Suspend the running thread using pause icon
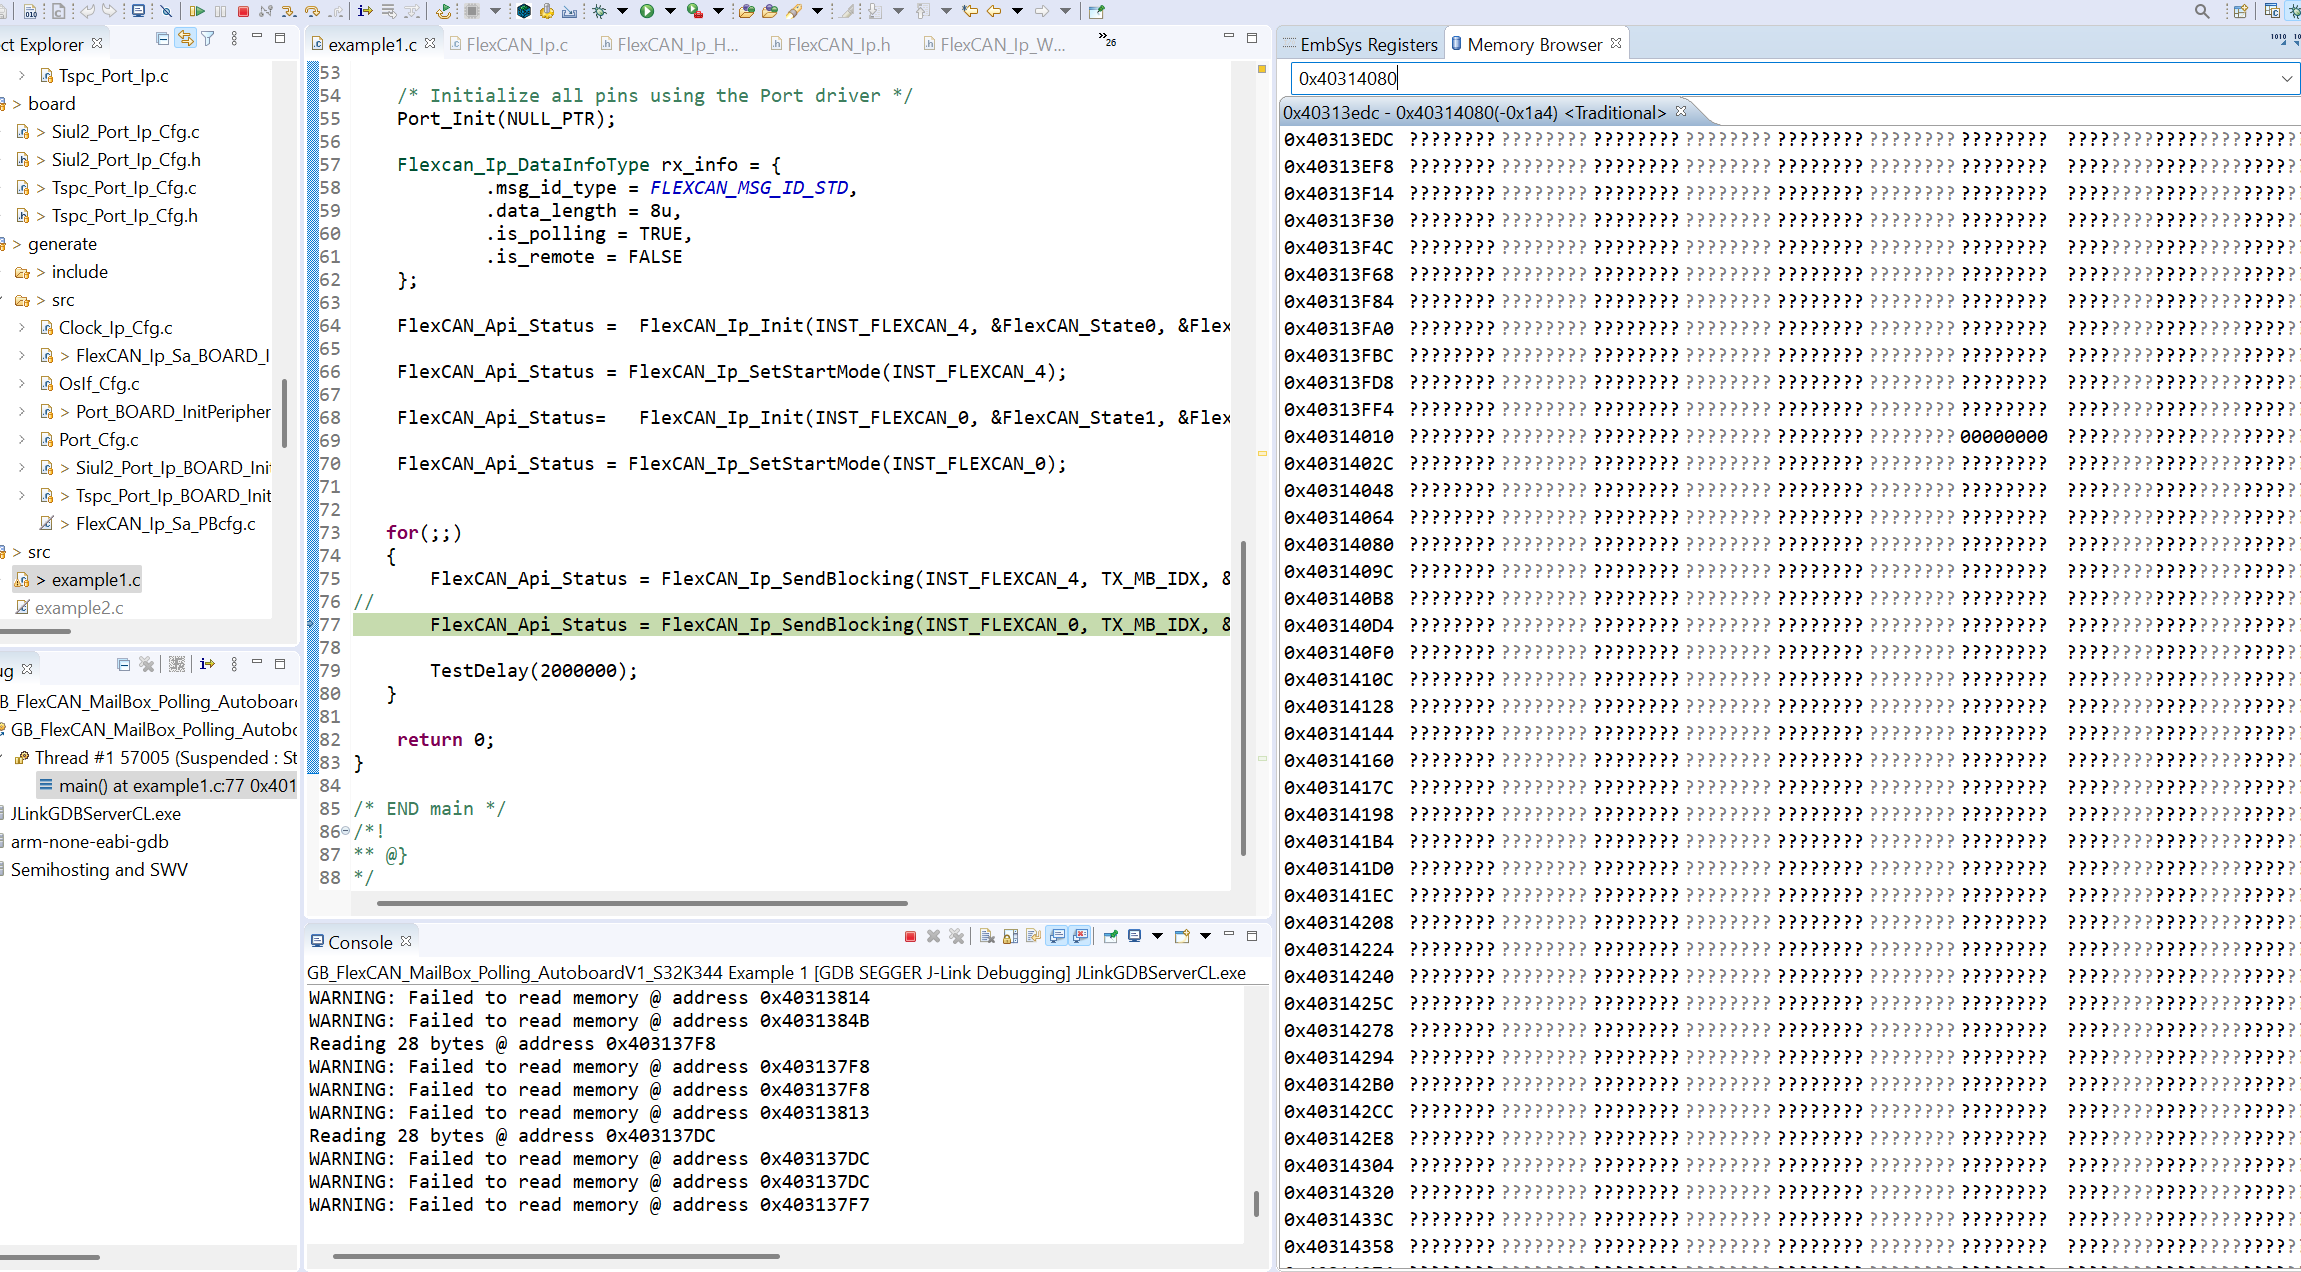 coord(221,11)
